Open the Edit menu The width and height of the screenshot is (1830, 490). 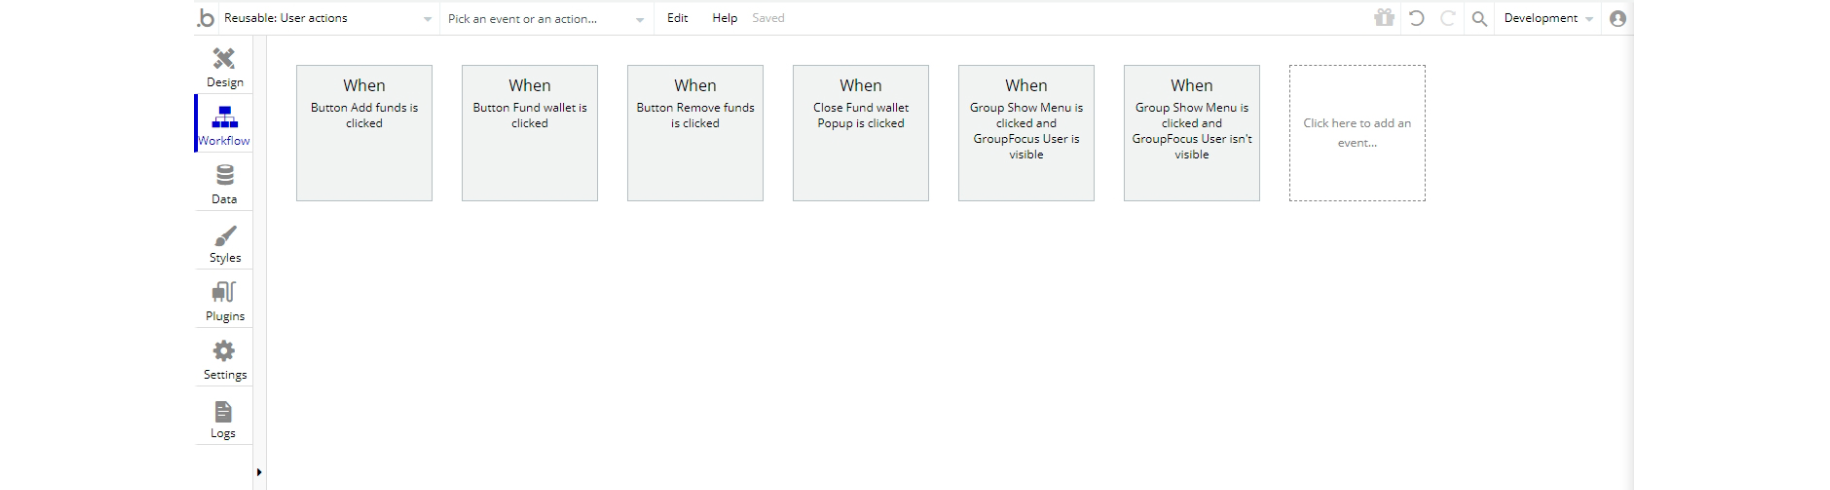(677, 18)
